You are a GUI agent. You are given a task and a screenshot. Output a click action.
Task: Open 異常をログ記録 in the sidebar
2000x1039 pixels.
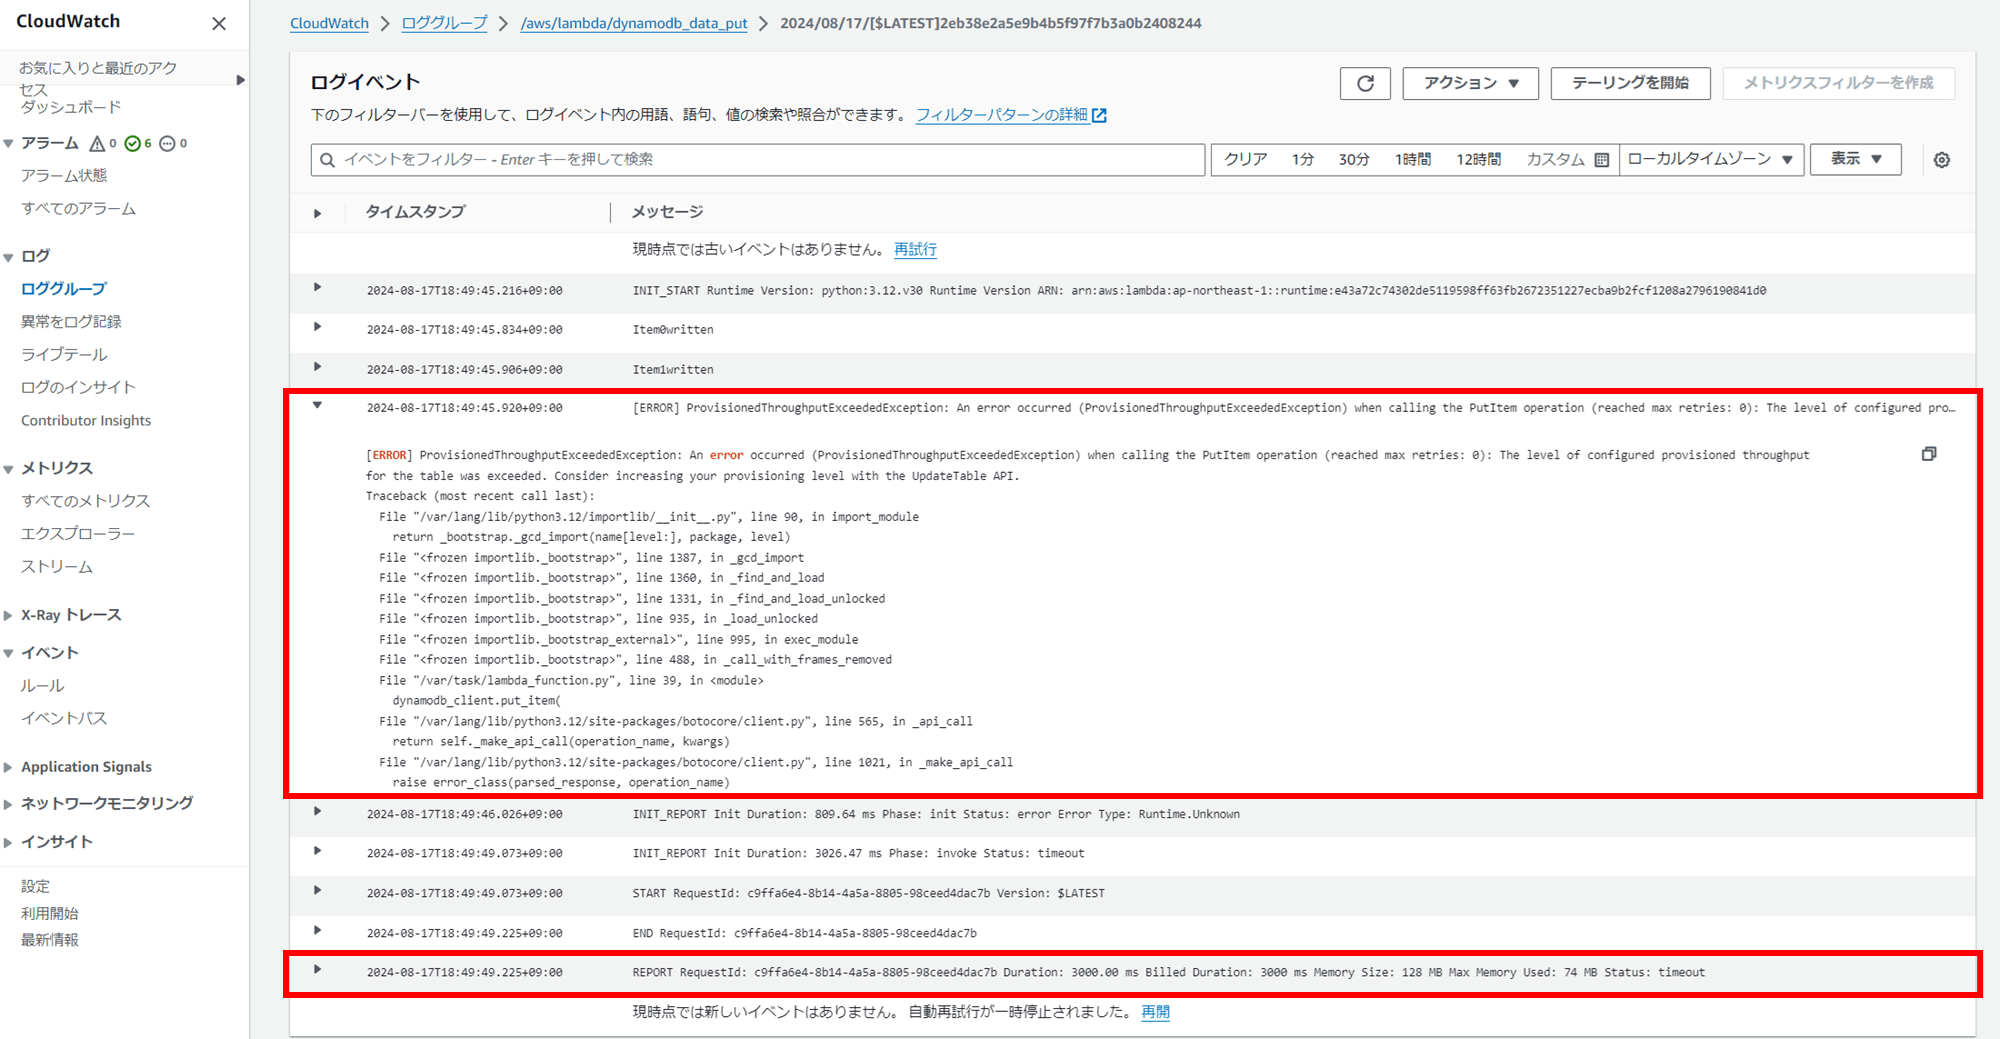(71, 322)
